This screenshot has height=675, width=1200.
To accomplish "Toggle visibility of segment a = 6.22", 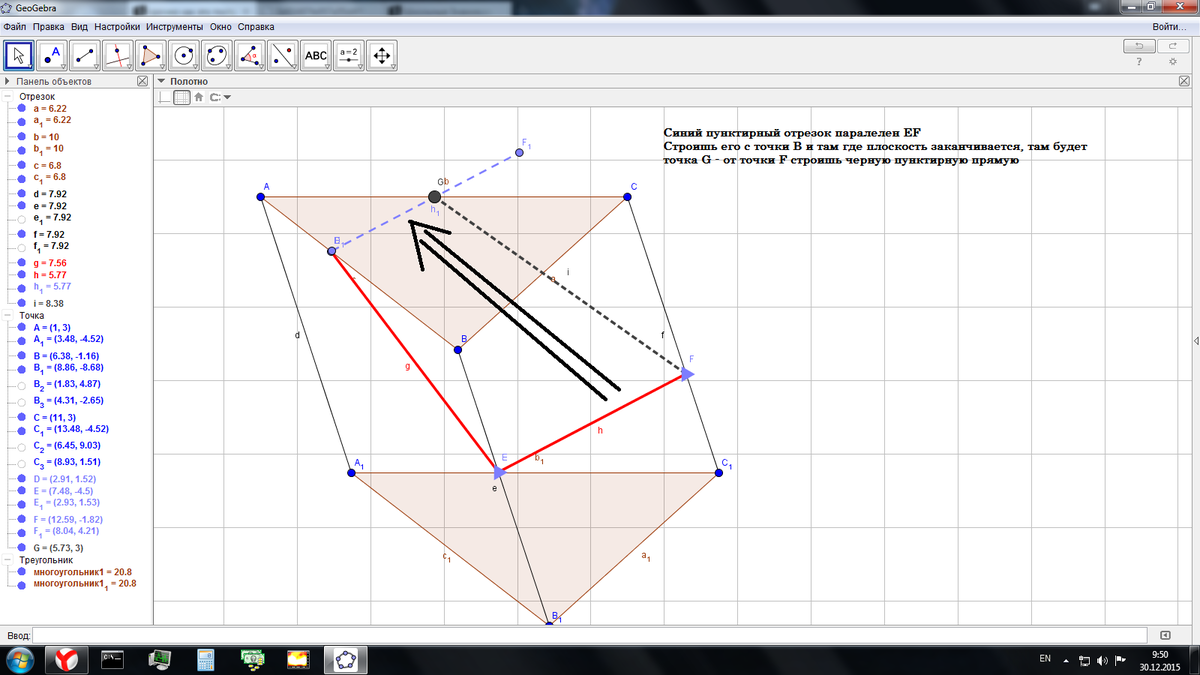I will click(x=22, y=108).
